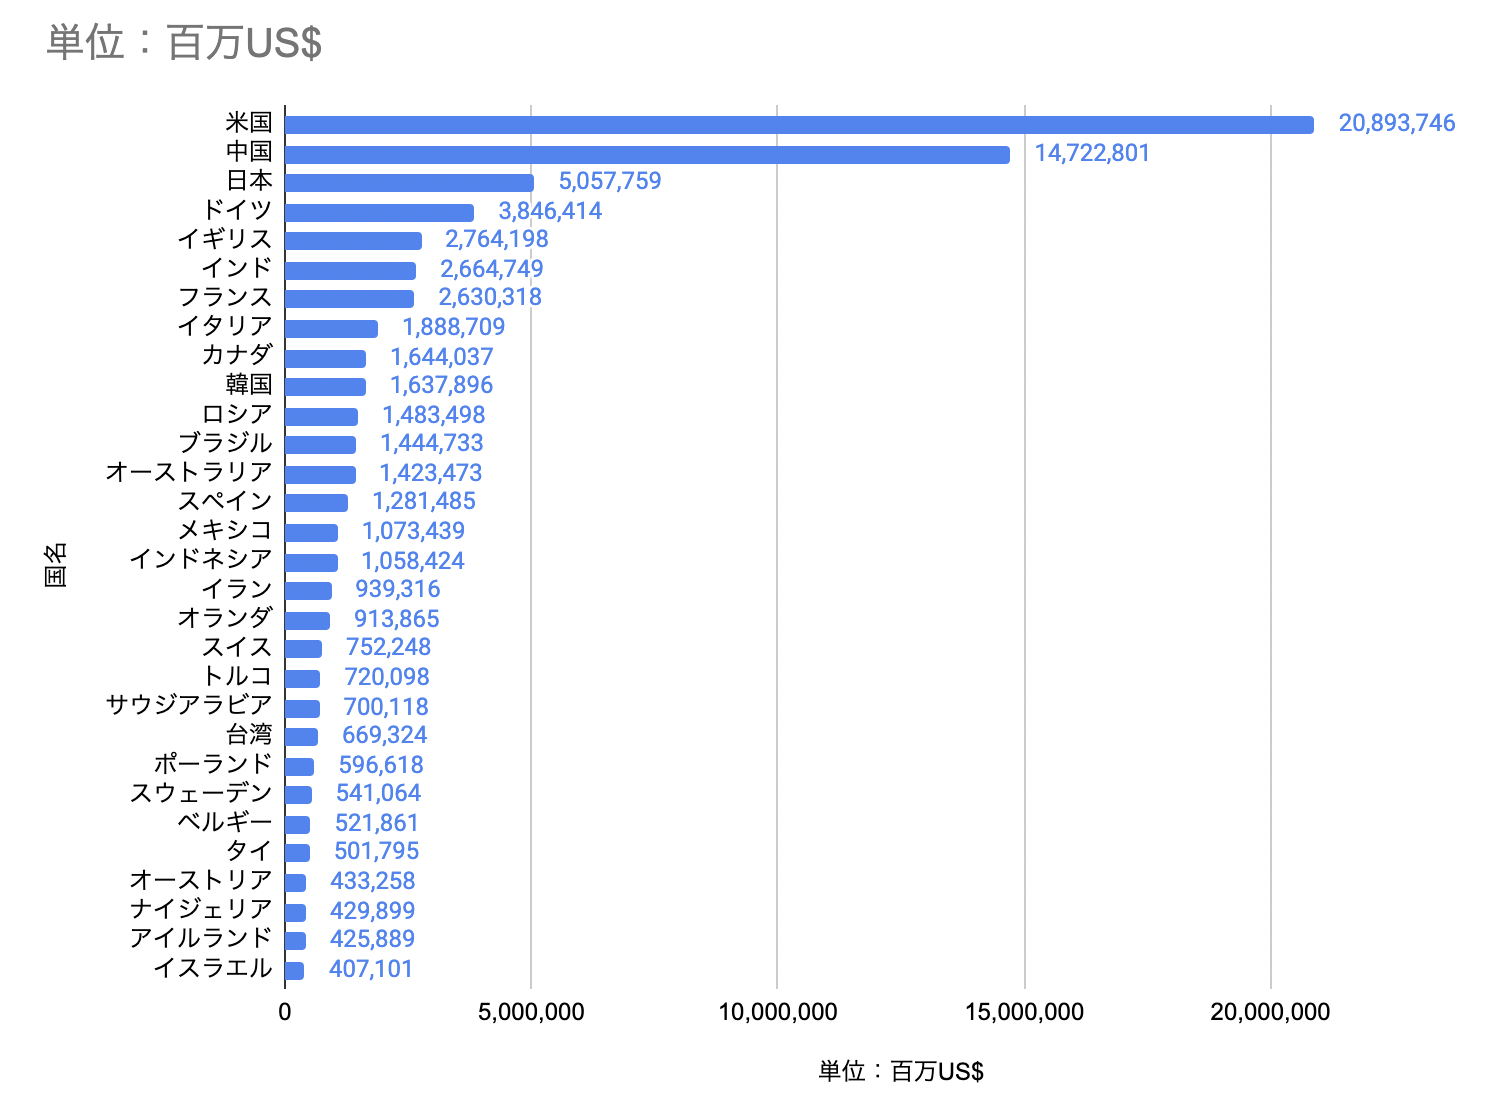Click the vertical axis title 国名
This screenshot has width=1494, height=1118.
56,564
